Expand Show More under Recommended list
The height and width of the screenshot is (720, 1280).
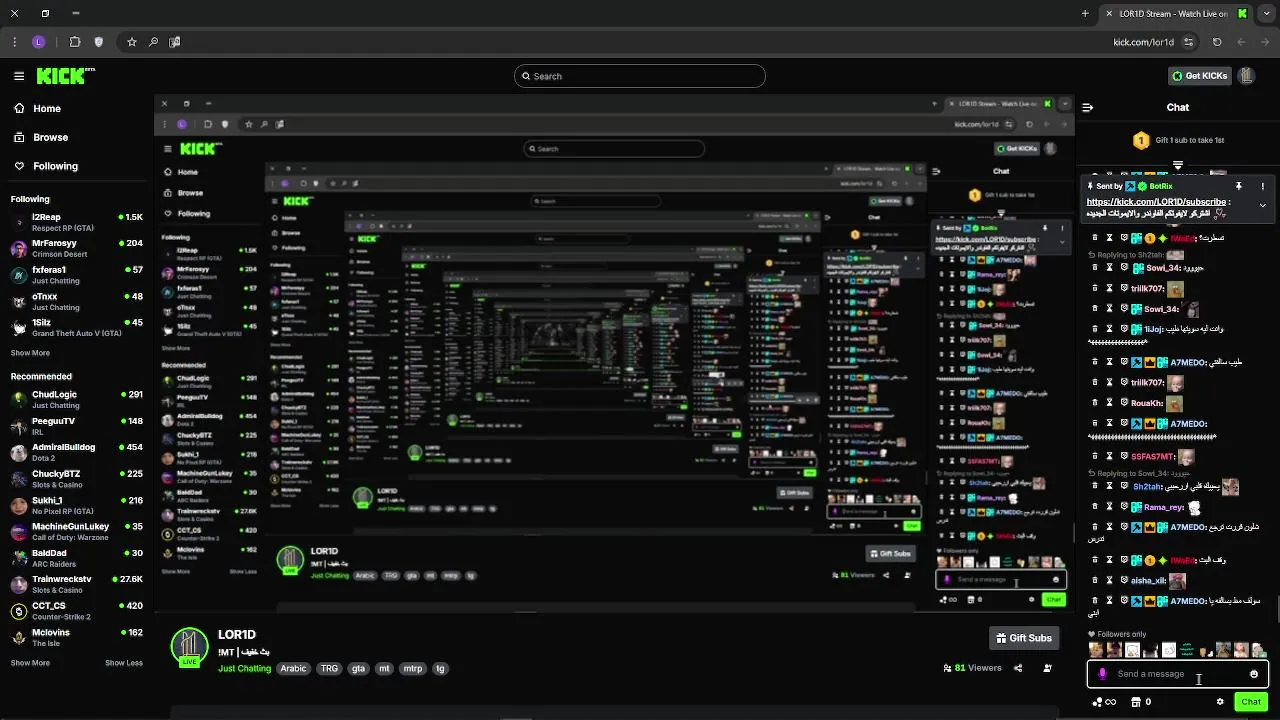coord(30,663)
